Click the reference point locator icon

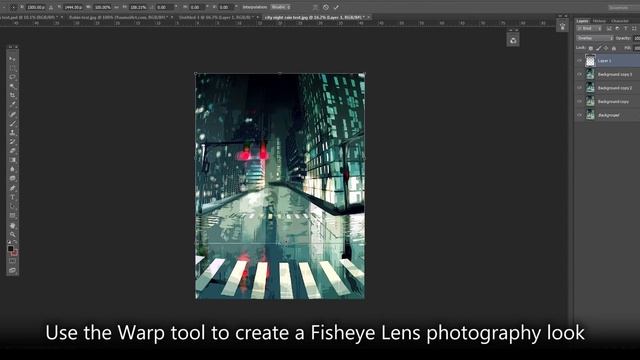pos(13,7)
